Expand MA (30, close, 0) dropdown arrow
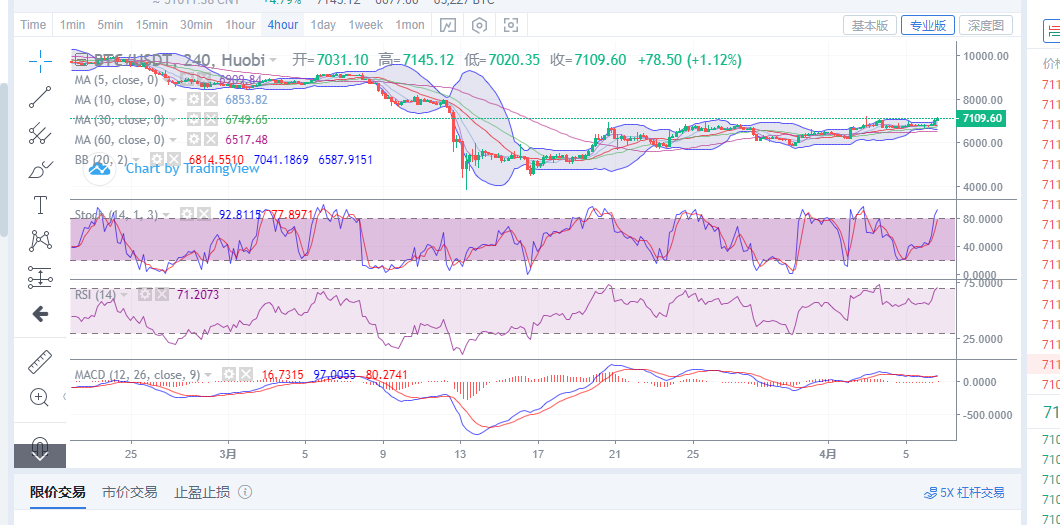This screenshot has width=1060, height=525. pos(173,120)
